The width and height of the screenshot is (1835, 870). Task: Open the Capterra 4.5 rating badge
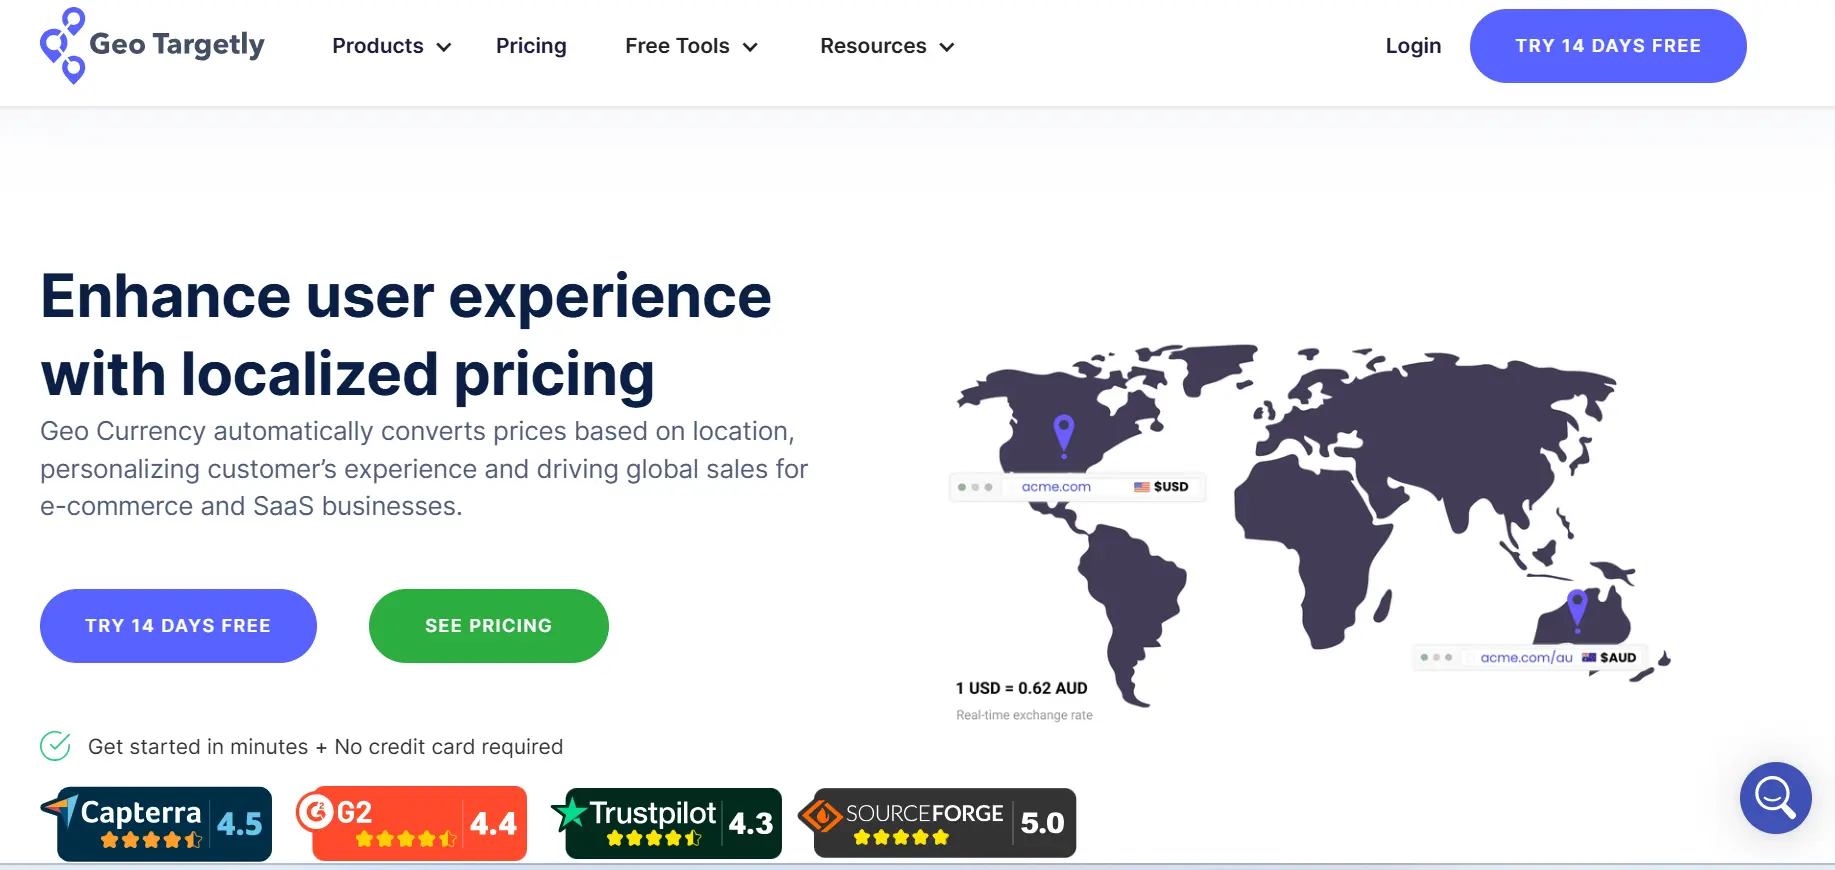[x=157, y=824]
